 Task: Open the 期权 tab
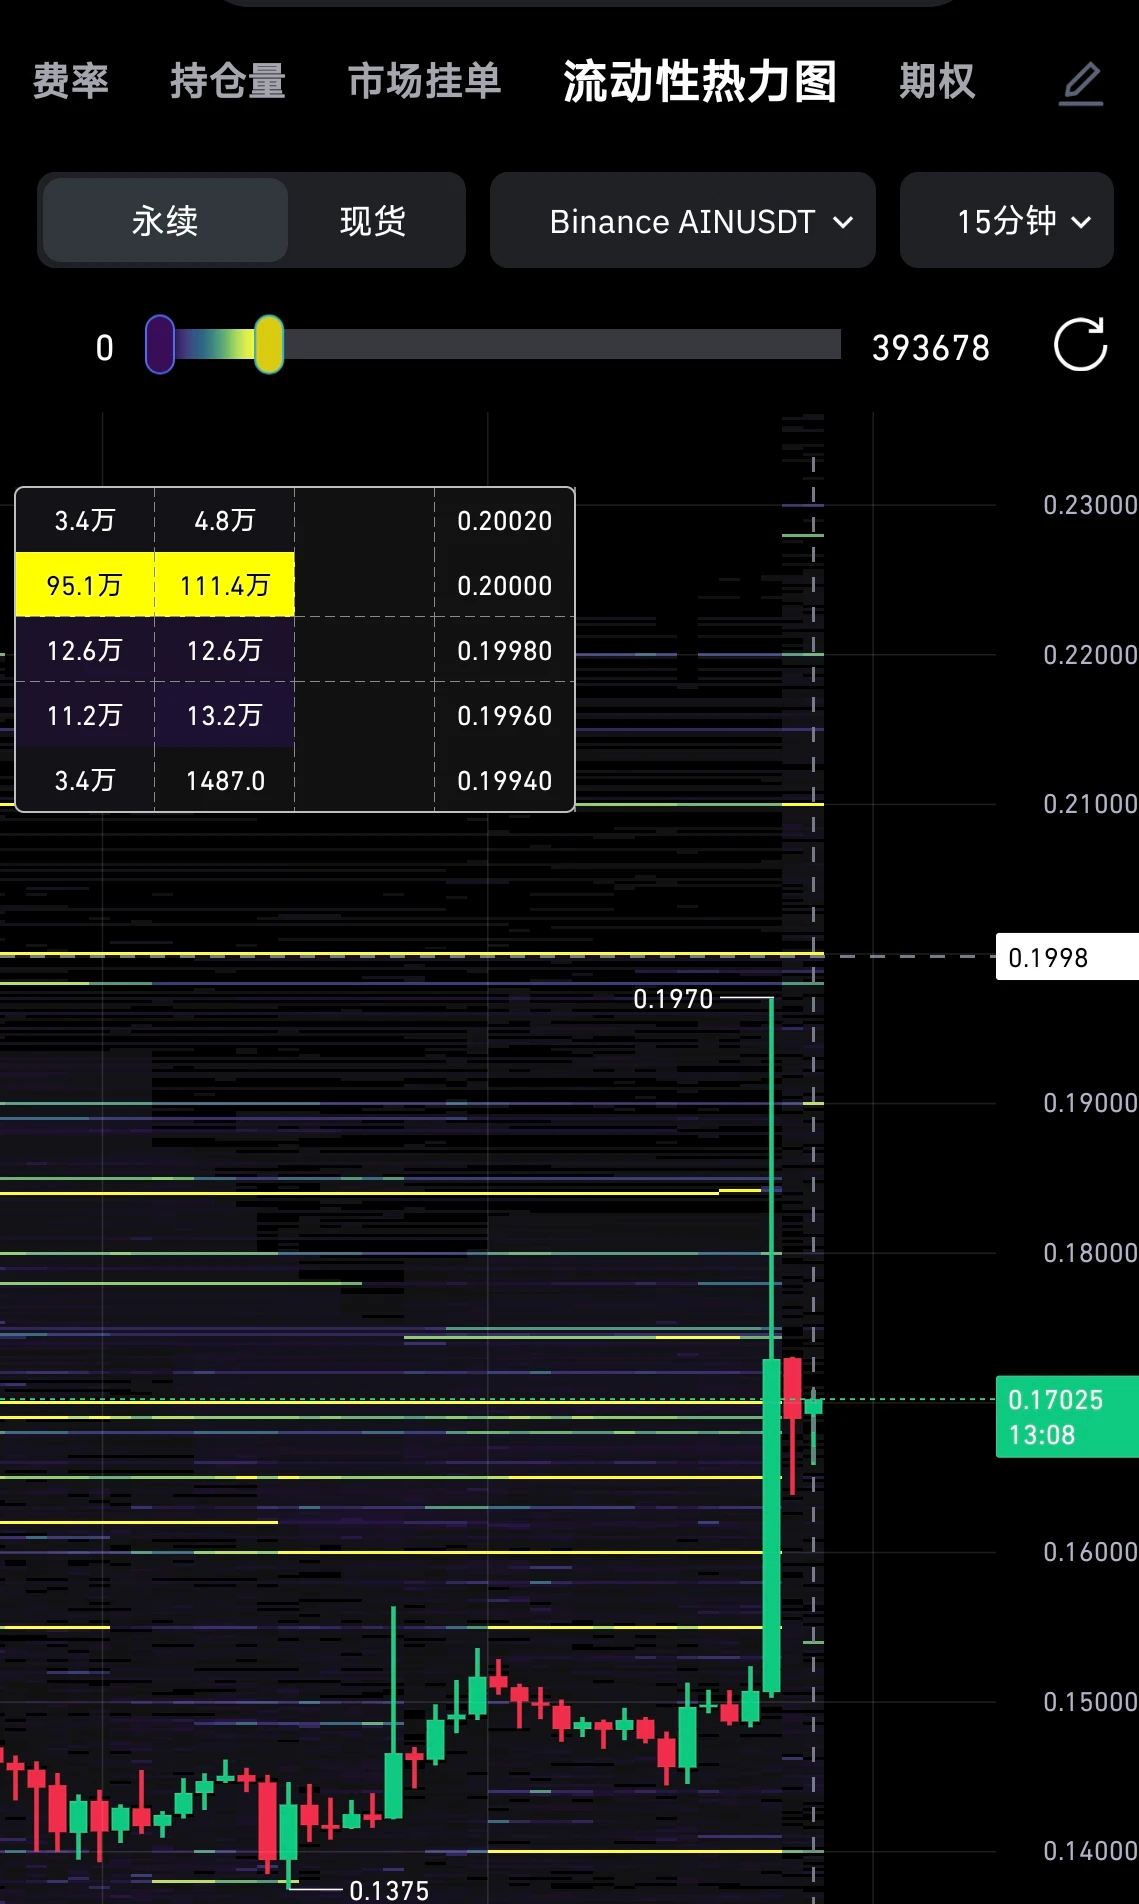[x=937, y=81]
